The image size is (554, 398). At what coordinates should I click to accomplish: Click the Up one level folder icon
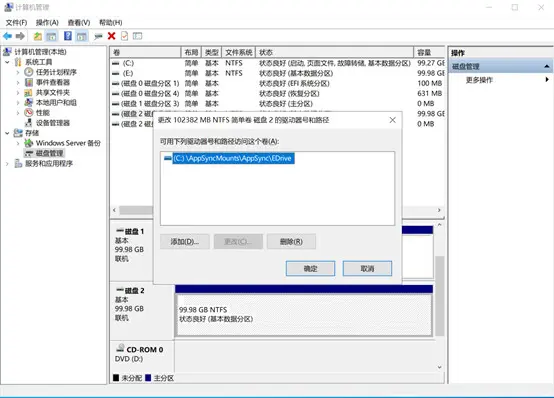(37, 36)
